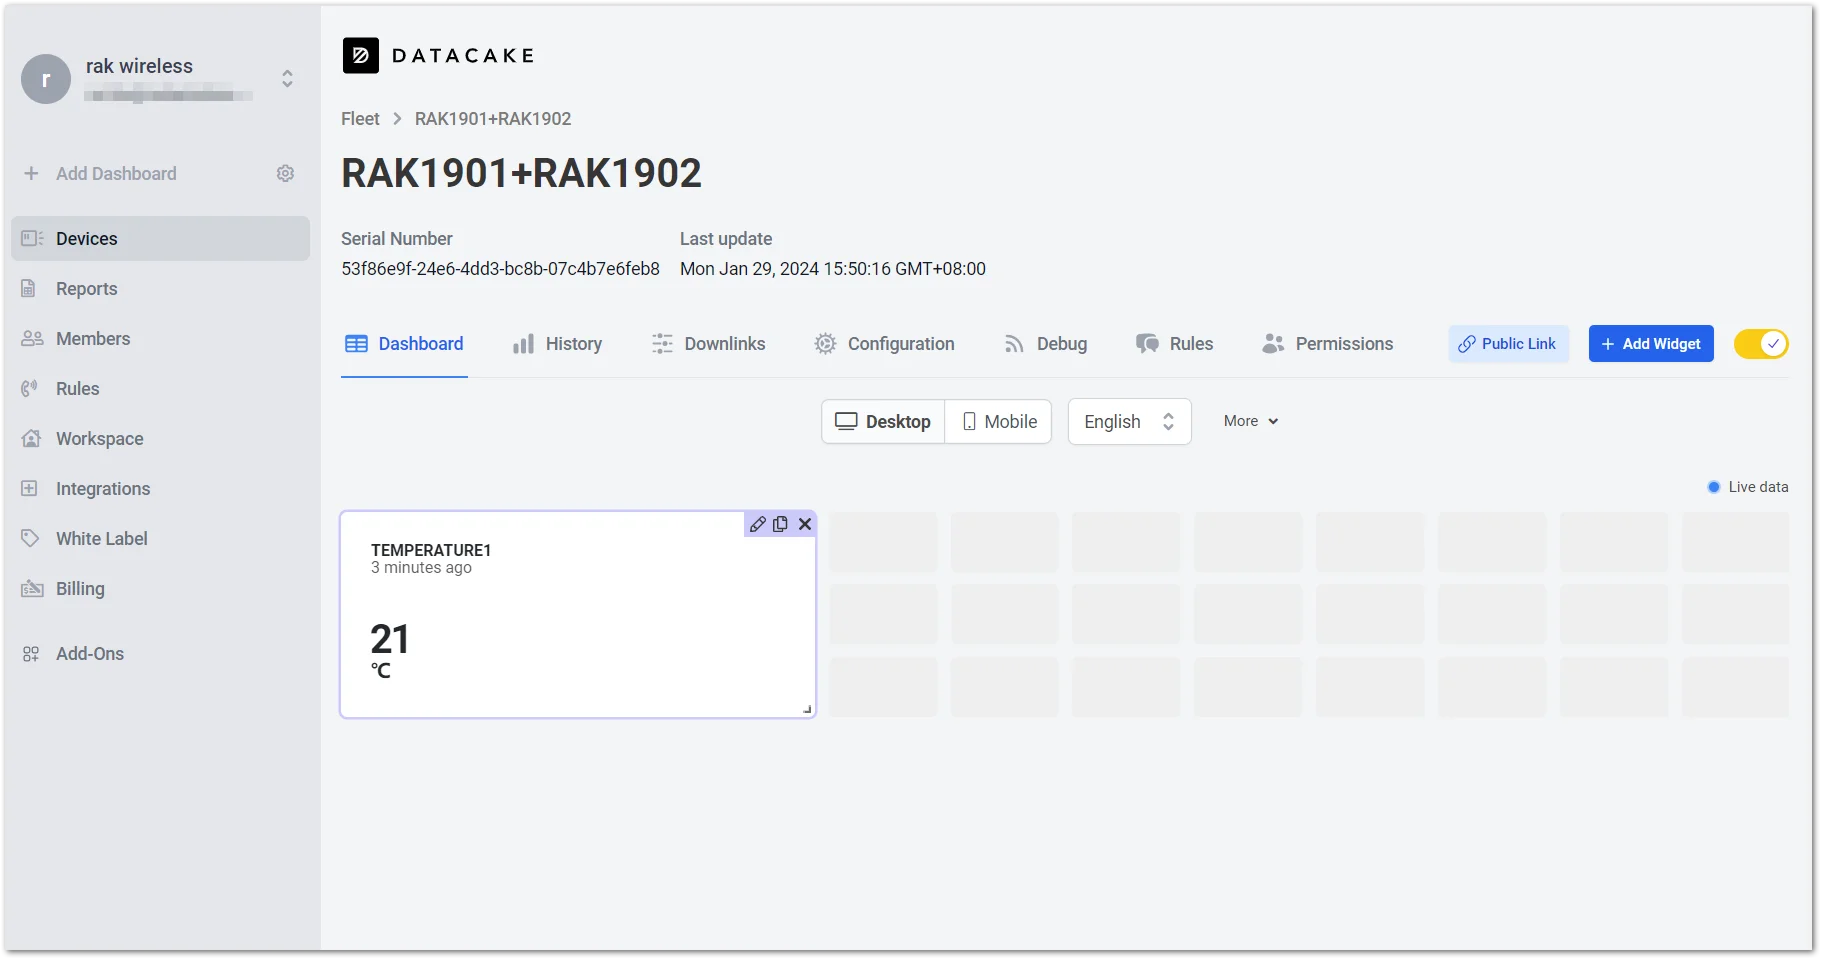Viewport: 1821px width, 959px height.
Task: Open dashboard settings gear in sidebar
Action: 286,174
